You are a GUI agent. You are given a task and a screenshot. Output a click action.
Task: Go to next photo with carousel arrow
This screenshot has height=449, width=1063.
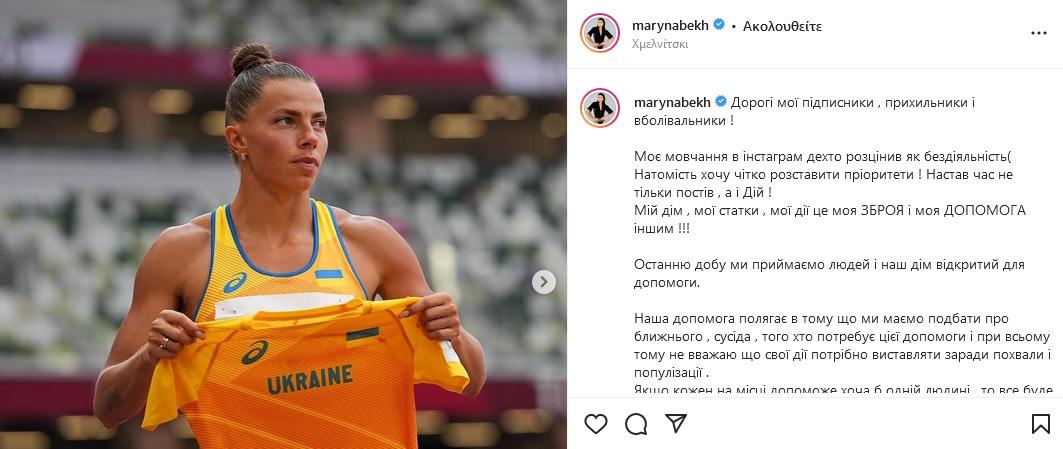[543, 282]
